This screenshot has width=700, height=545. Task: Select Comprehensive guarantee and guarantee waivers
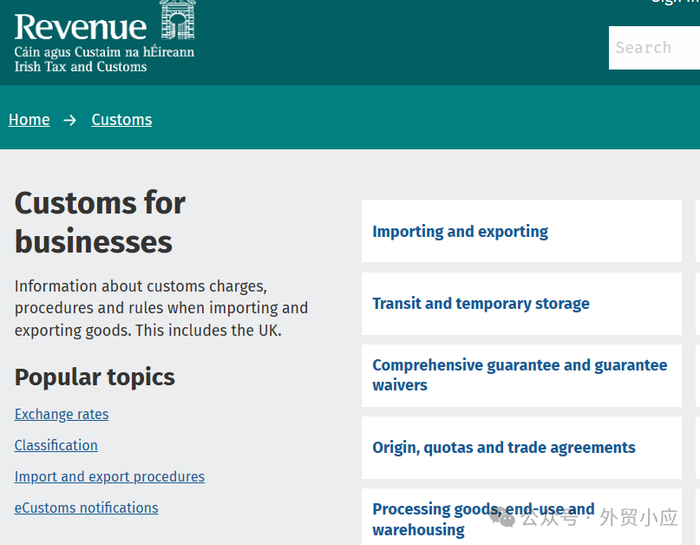point(519,375)
